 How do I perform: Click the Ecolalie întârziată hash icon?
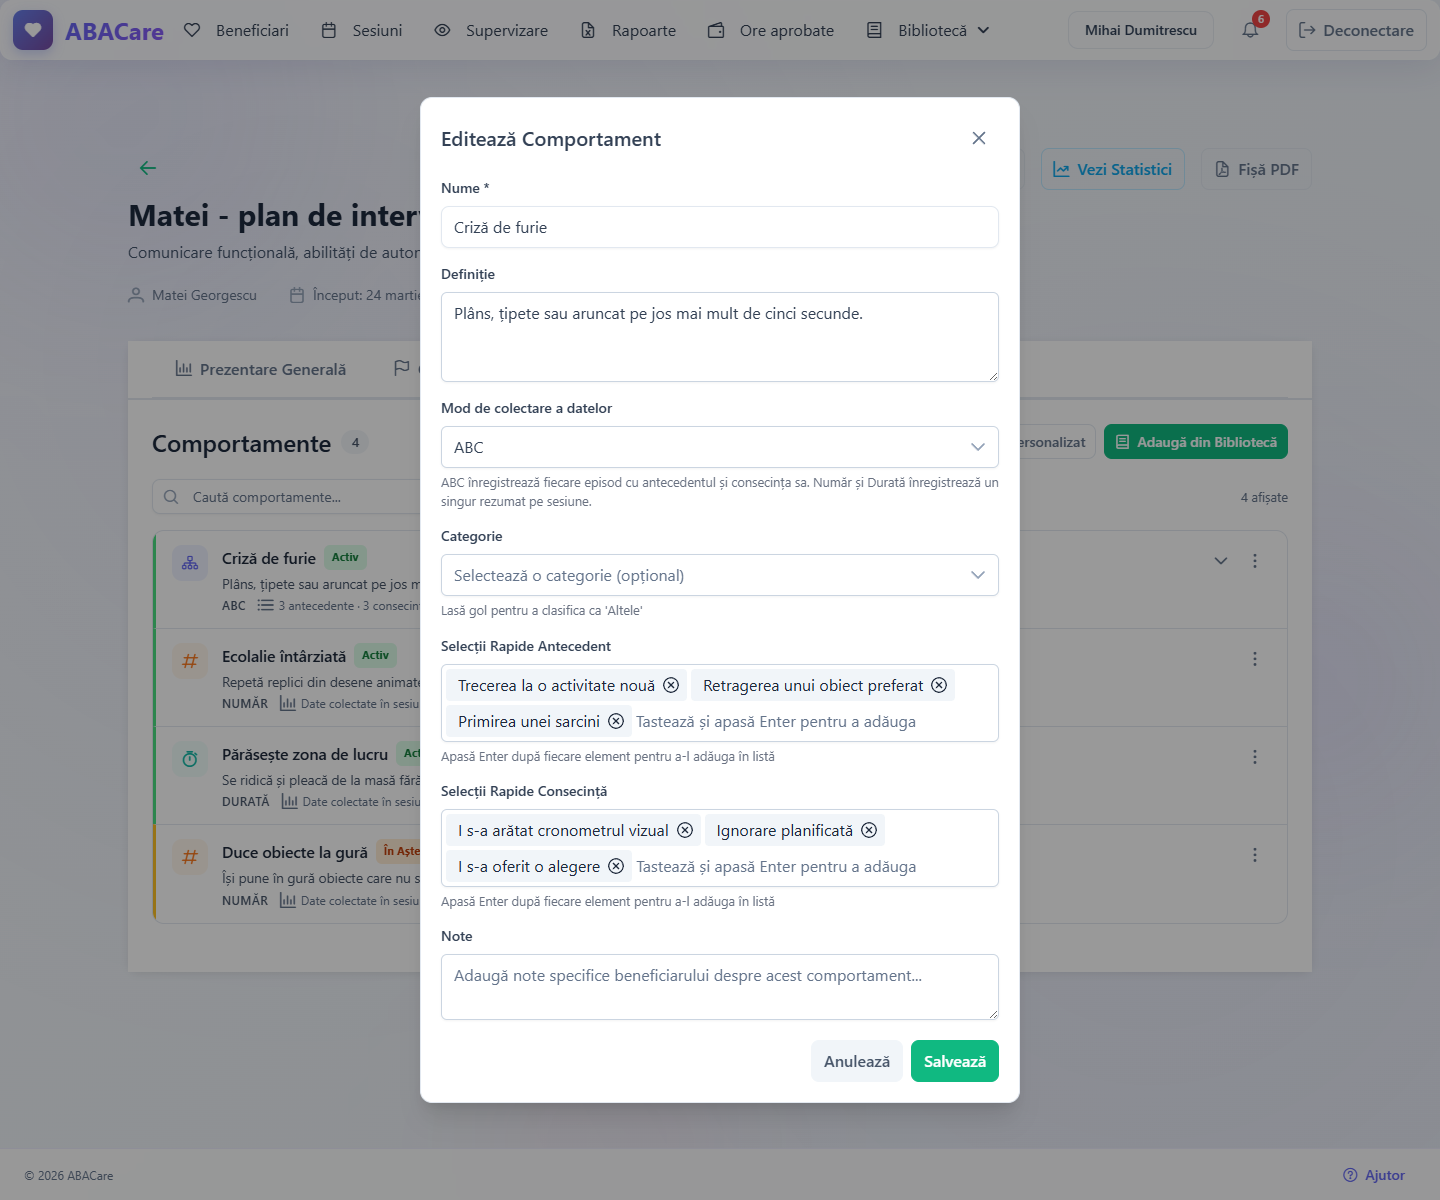190,661
